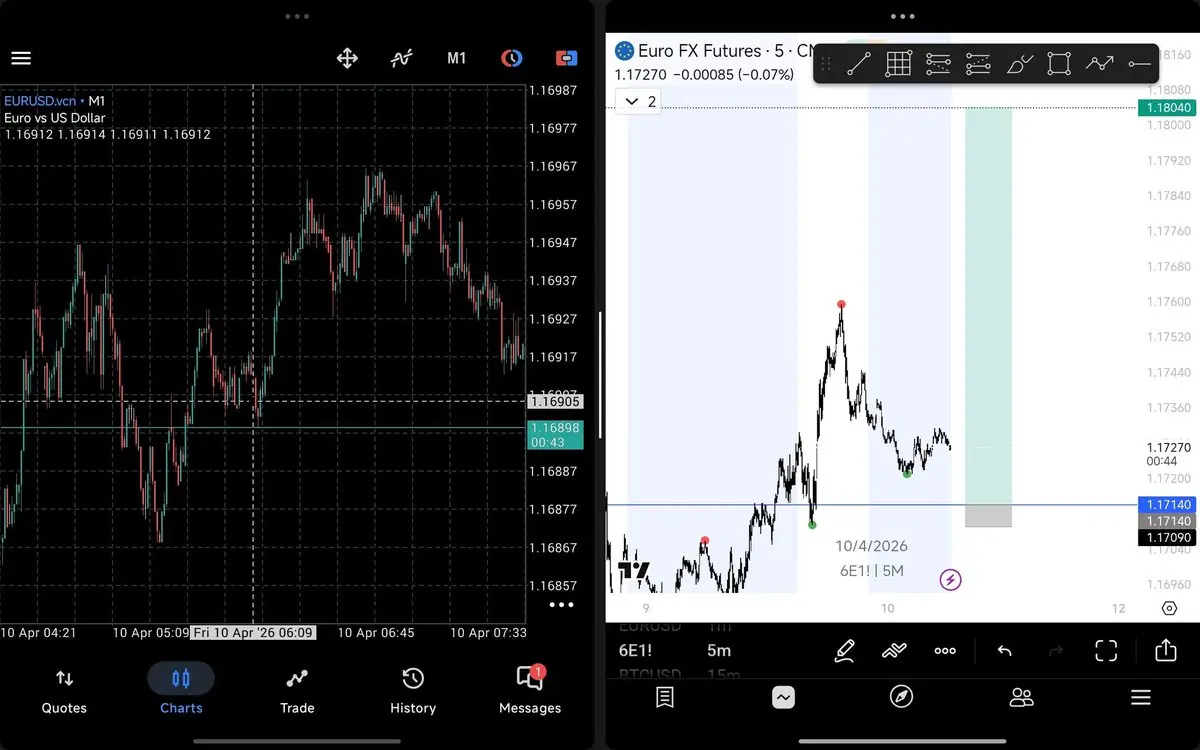
Task: Go to the Trade tab
Action: [297, 692]
